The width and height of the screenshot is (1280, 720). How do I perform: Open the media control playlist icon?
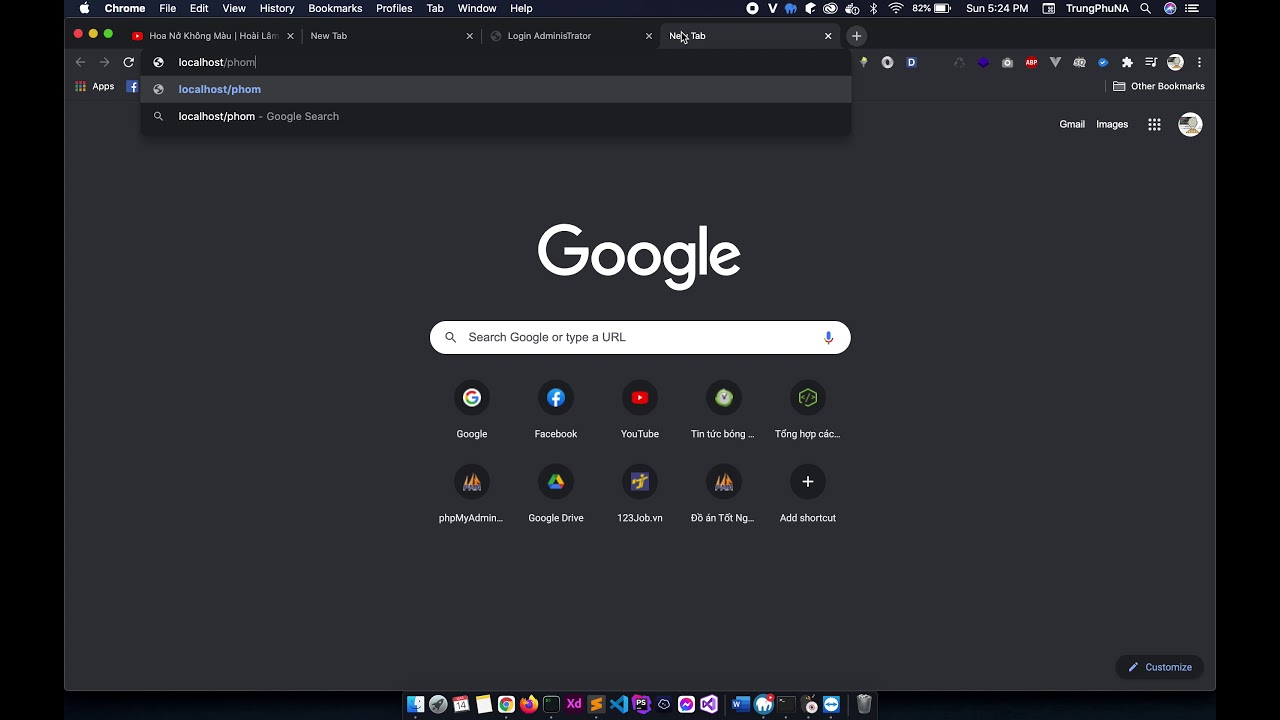[1151, 62]
